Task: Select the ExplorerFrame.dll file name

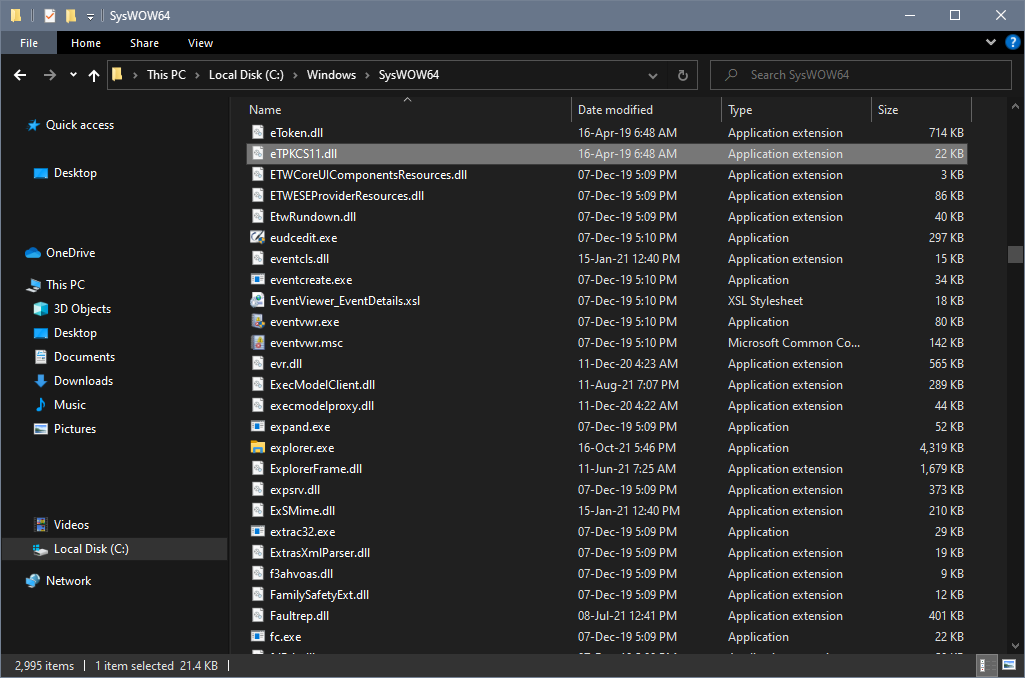Action: [x=316, y=469]
